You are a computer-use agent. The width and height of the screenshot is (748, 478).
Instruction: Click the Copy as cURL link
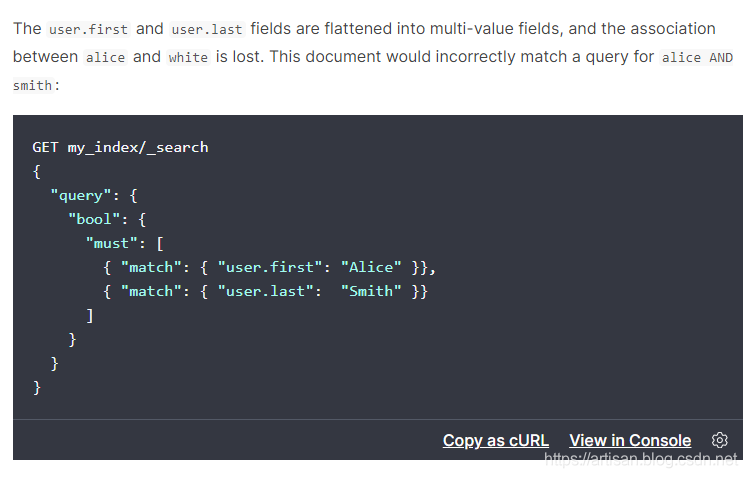(x=496, y=440)
